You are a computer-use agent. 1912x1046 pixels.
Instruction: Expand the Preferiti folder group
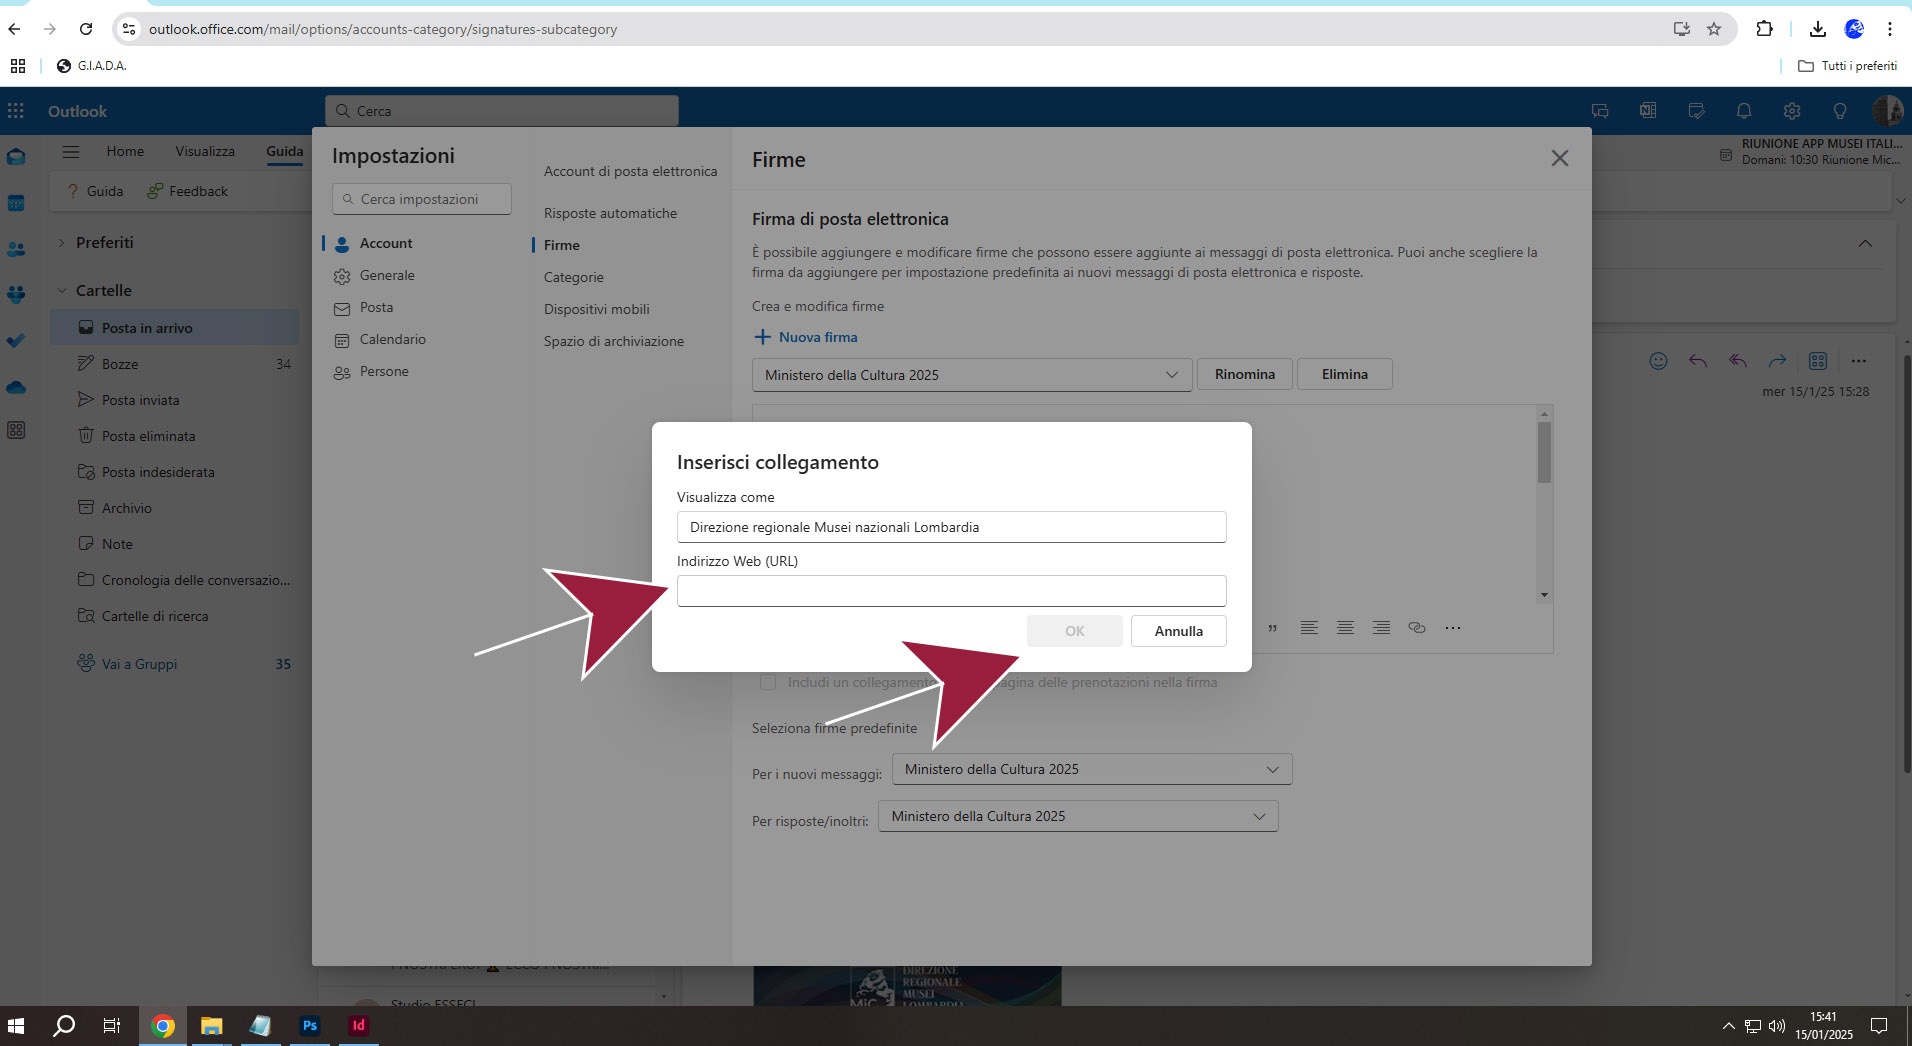click(x=61, y=243)
